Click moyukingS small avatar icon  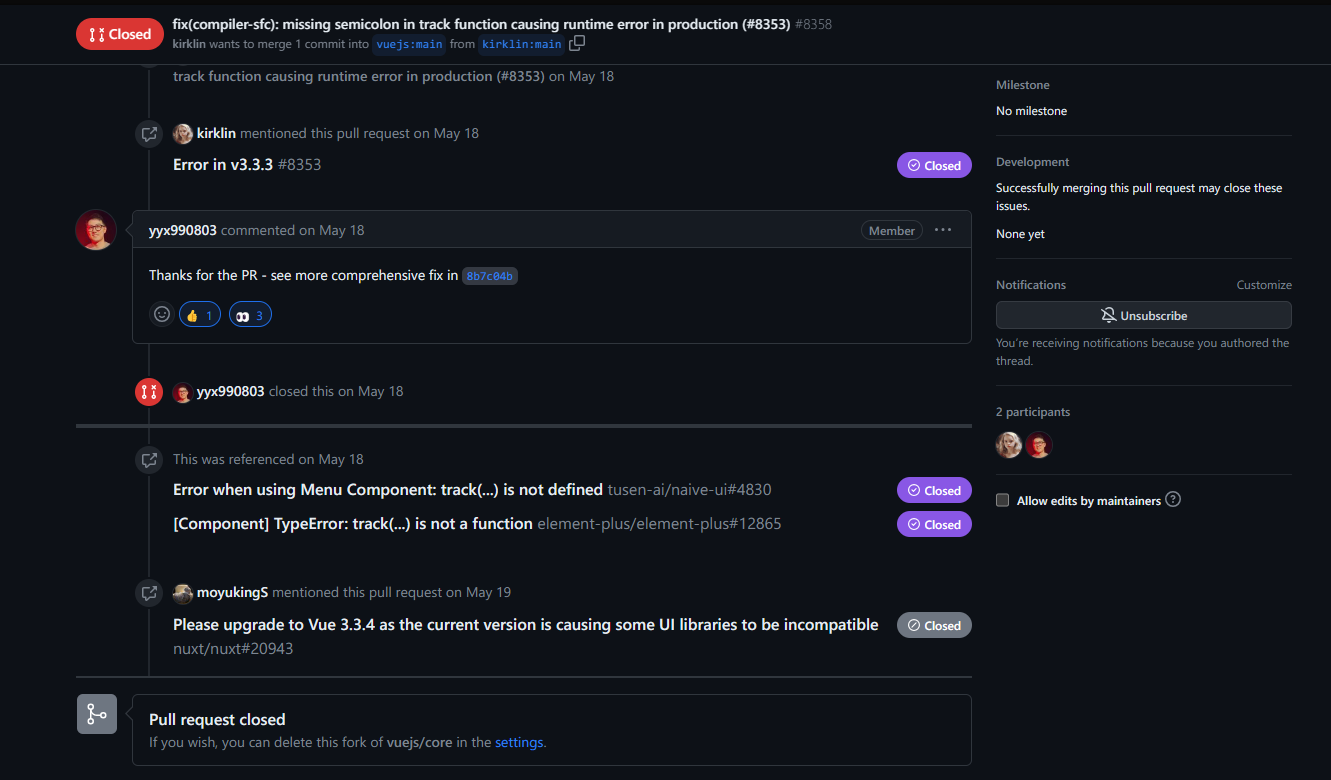pyautogui.click(x=183, y=593)
